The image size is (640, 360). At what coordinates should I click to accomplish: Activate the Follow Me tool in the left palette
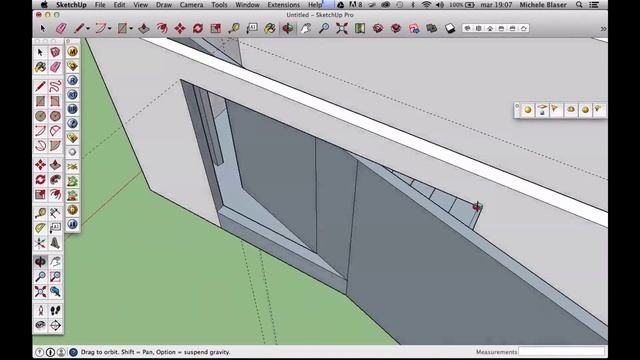pyautogui.click(x=55, y=180)
